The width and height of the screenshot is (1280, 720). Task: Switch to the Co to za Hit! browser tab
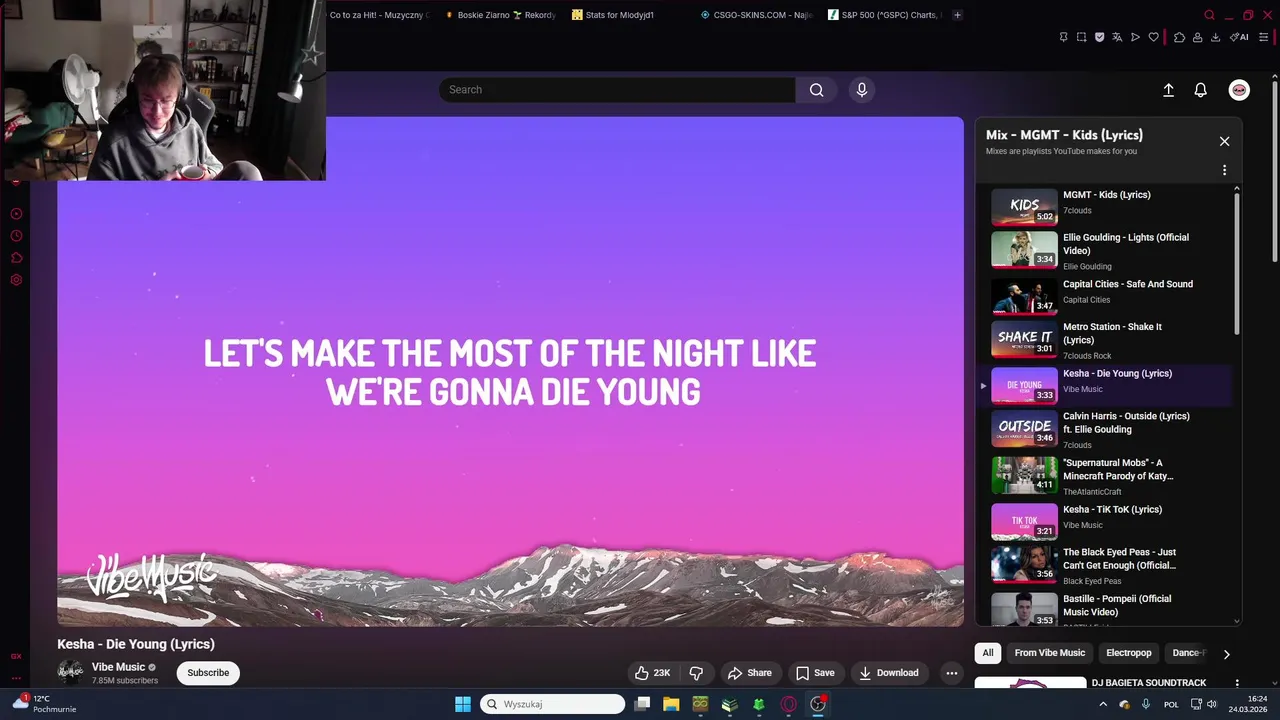point(378,15)
